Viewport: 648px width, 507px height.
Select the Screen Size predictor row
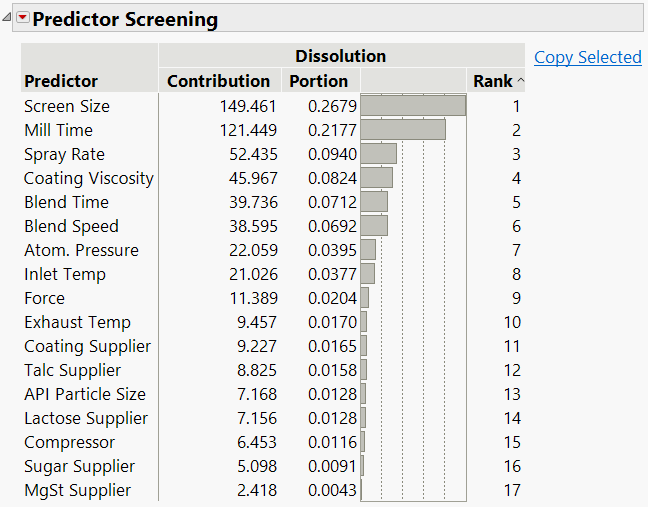[x=67, y=106]
